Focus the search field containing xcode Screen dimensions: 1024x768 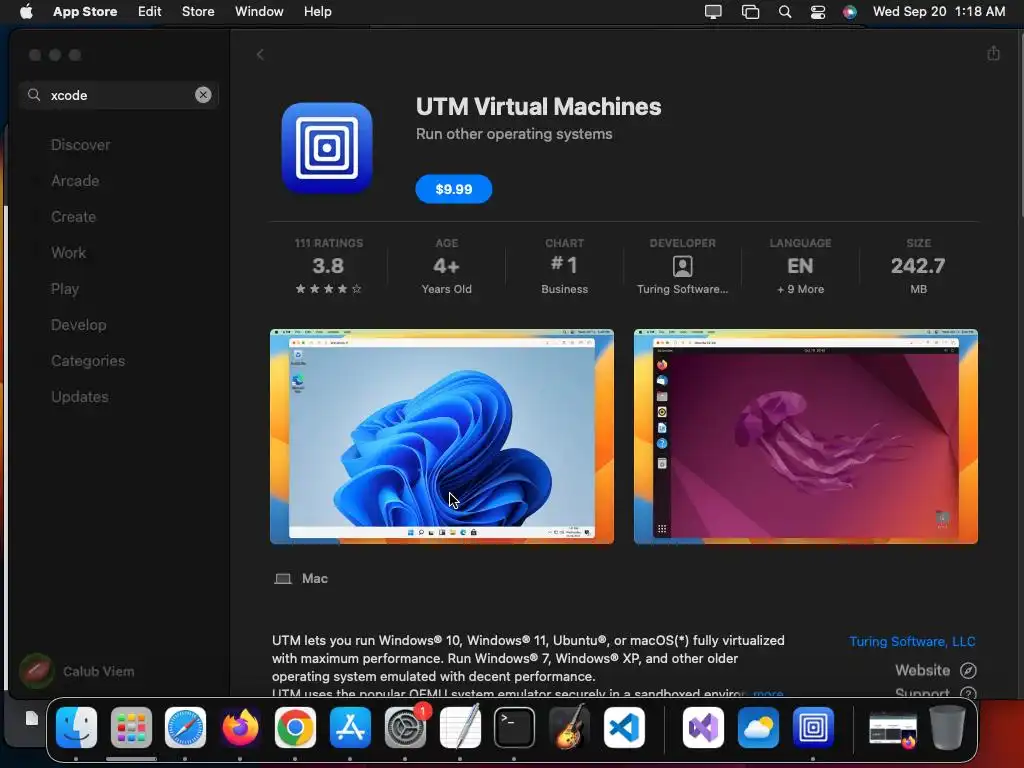[x=119, y=95]
